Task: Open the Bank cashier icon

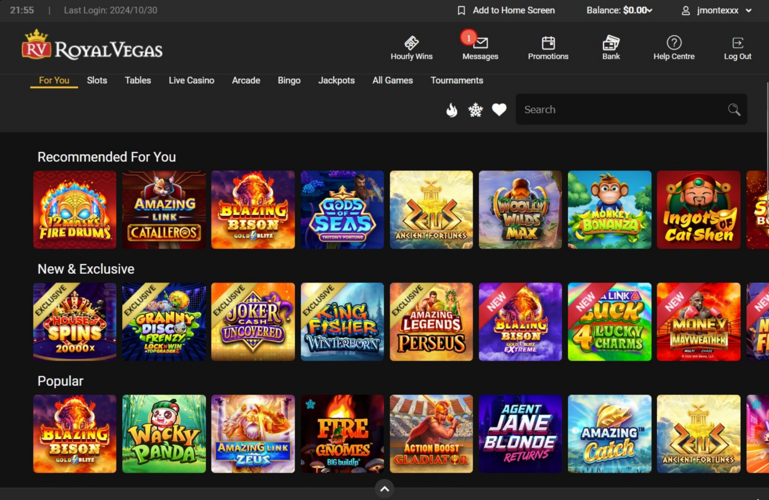Action: [611, 43]
